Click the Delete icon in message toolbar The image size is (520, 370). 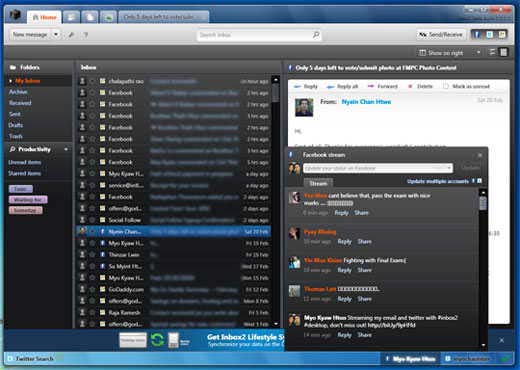[x=410, y=86]
